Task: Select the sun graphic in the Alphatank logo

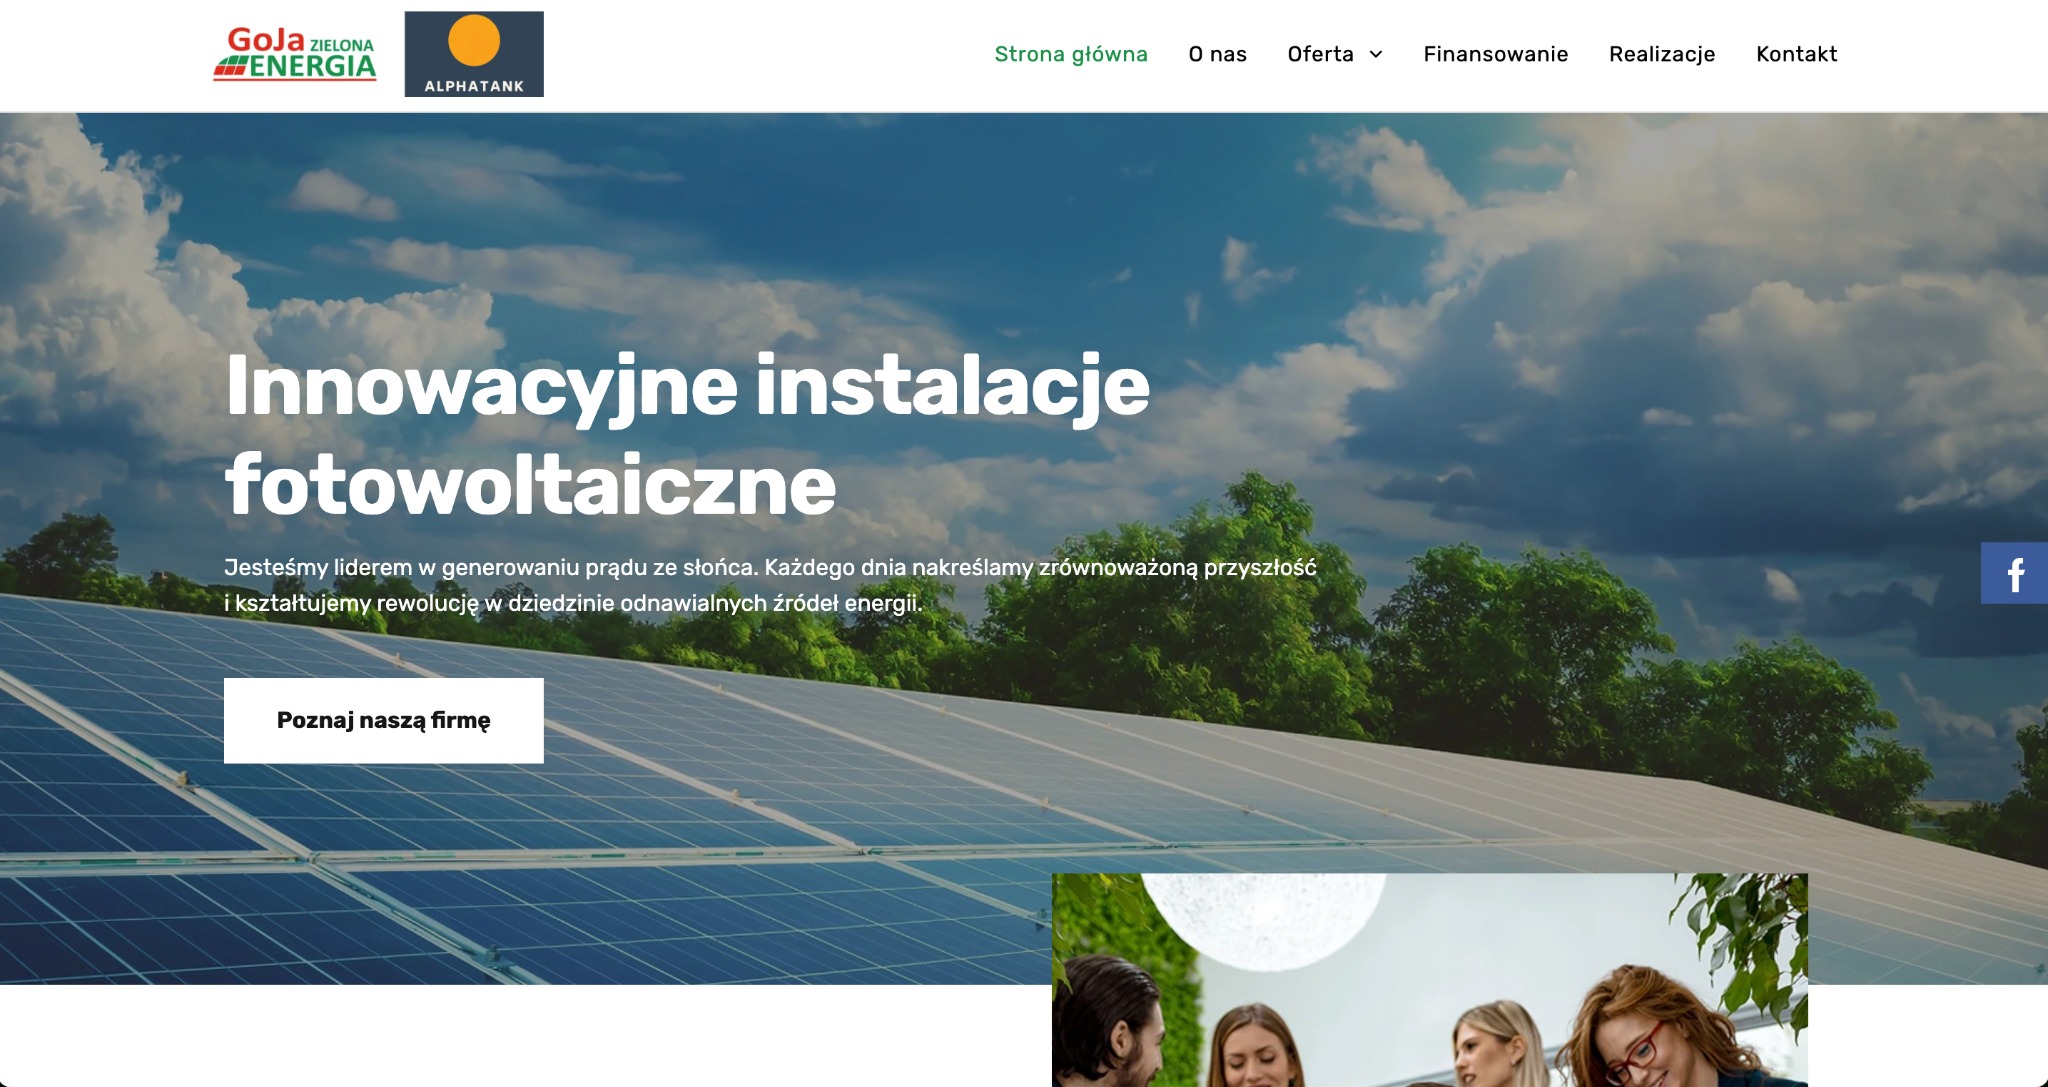Action: coord(474,40)
